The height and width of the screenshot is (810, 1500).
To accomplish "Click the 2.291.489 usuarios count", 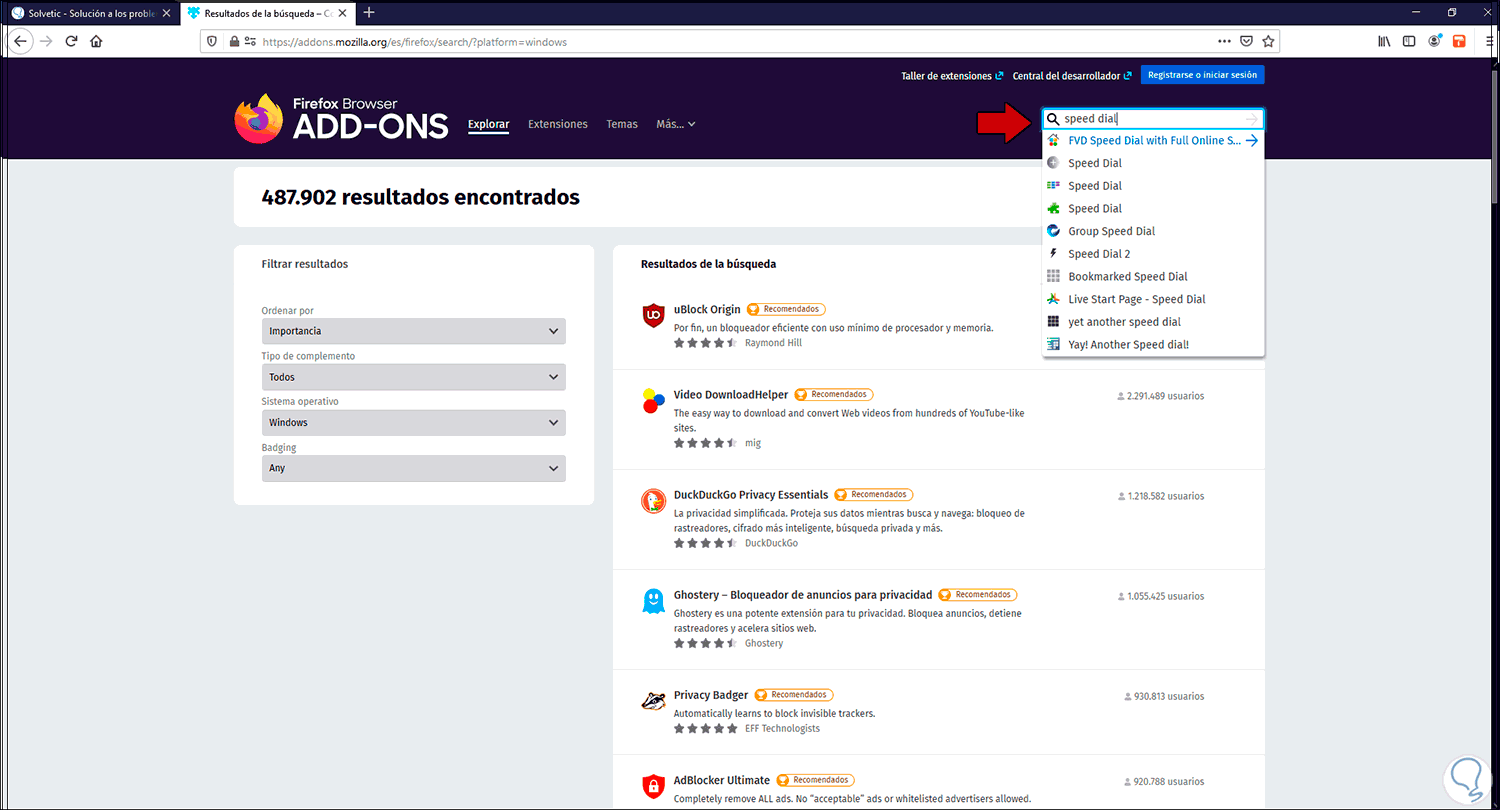I will coord(1160,396).
